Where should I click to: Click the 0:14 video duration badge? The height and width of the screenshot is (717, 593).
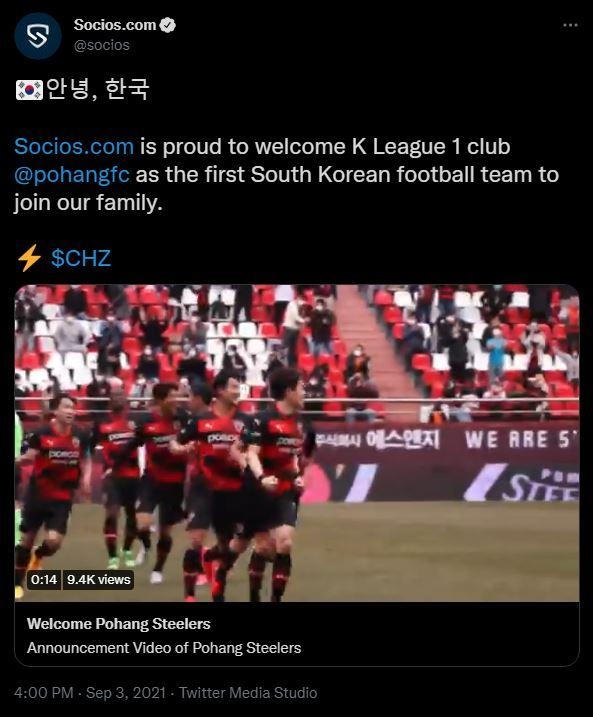point(44,580)
